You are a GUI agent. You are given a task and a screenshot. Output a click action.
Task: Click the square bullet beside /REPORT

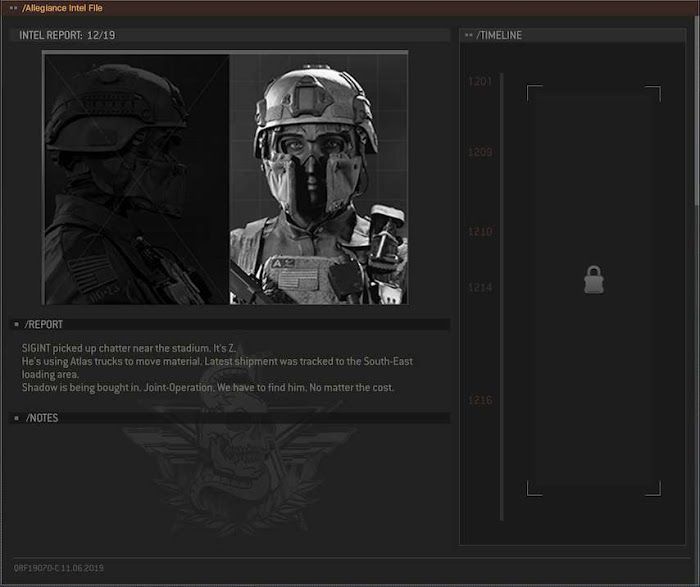pos(17,324)
